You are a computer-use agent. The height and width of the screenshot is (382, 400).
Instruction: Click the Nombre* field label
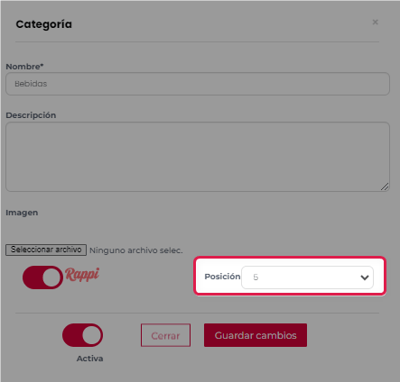pos(24,66)
